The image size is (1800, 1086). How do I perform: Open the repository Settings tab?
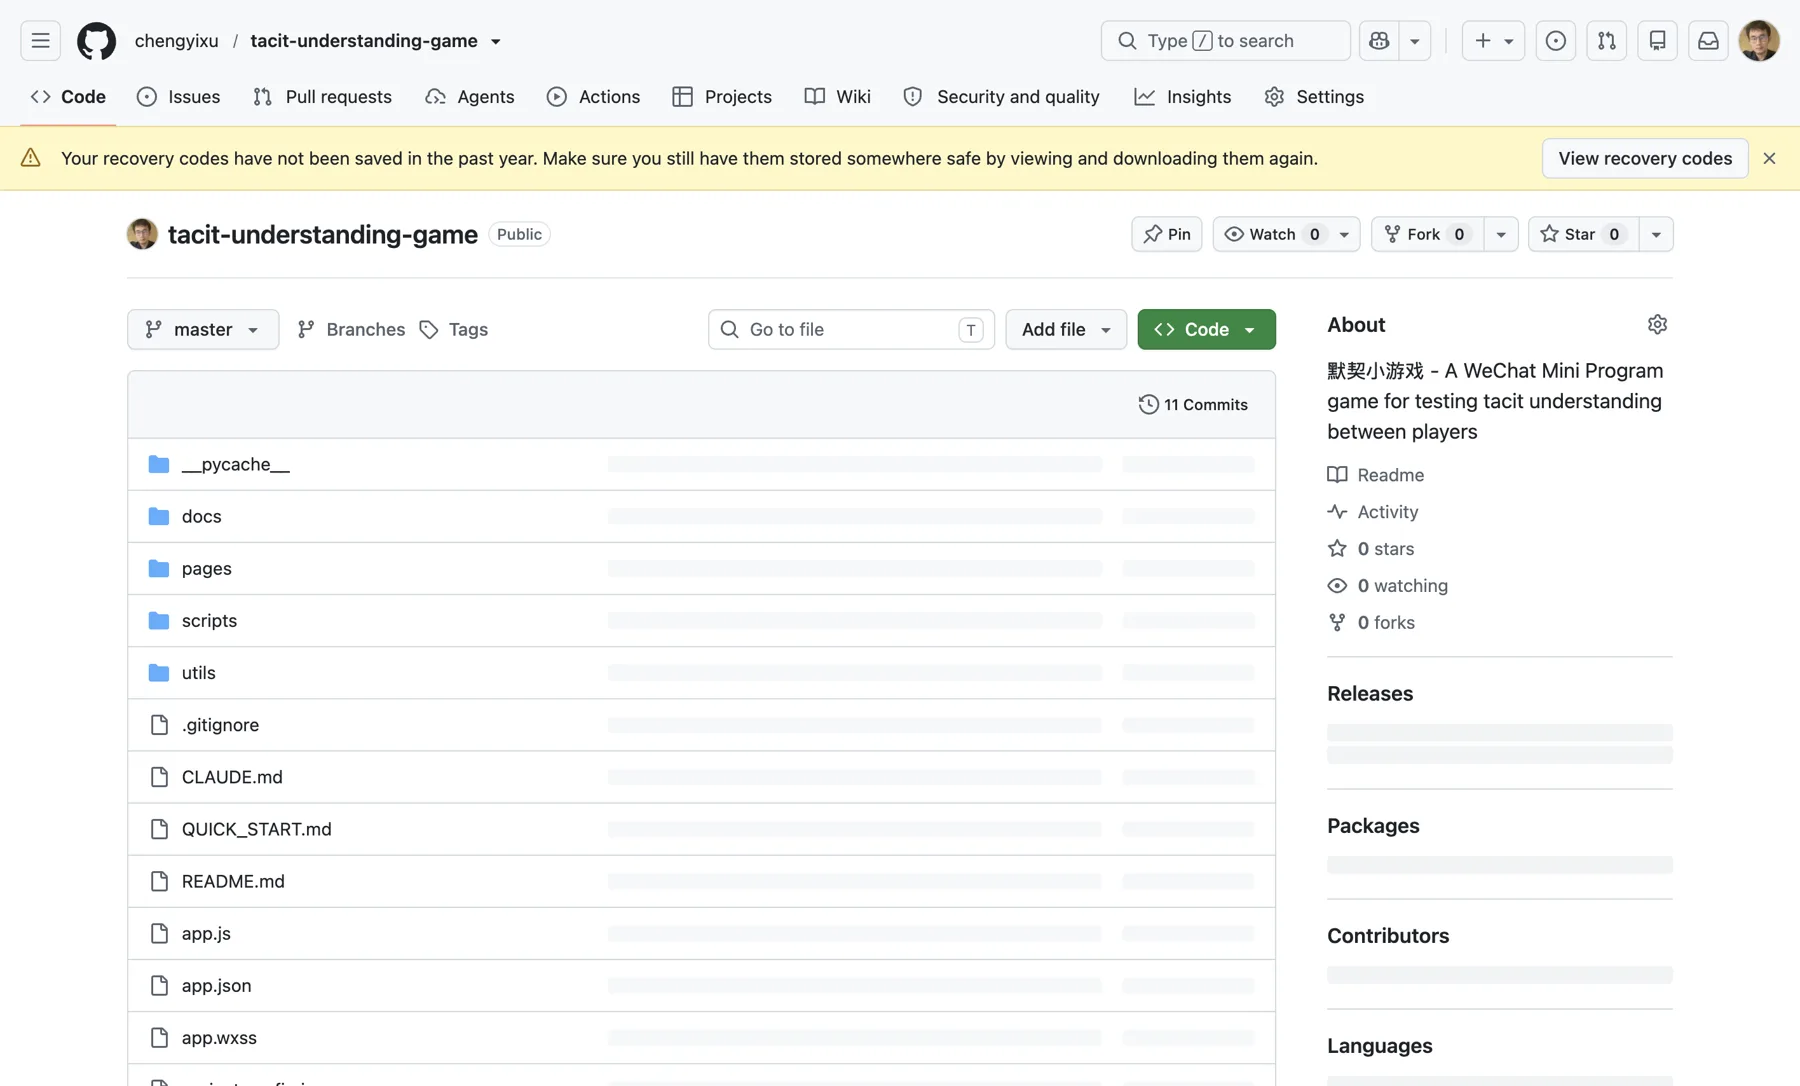point(1314,97)
